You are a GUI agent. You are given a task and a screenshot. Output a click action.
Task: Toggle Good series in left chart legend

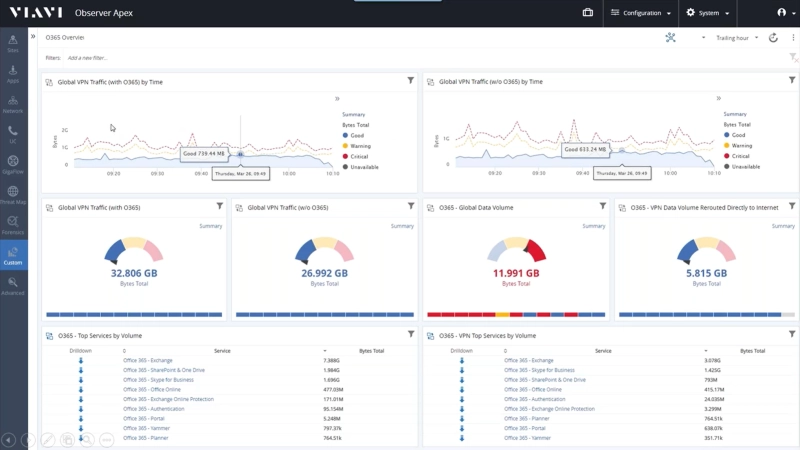pos(357,135)
